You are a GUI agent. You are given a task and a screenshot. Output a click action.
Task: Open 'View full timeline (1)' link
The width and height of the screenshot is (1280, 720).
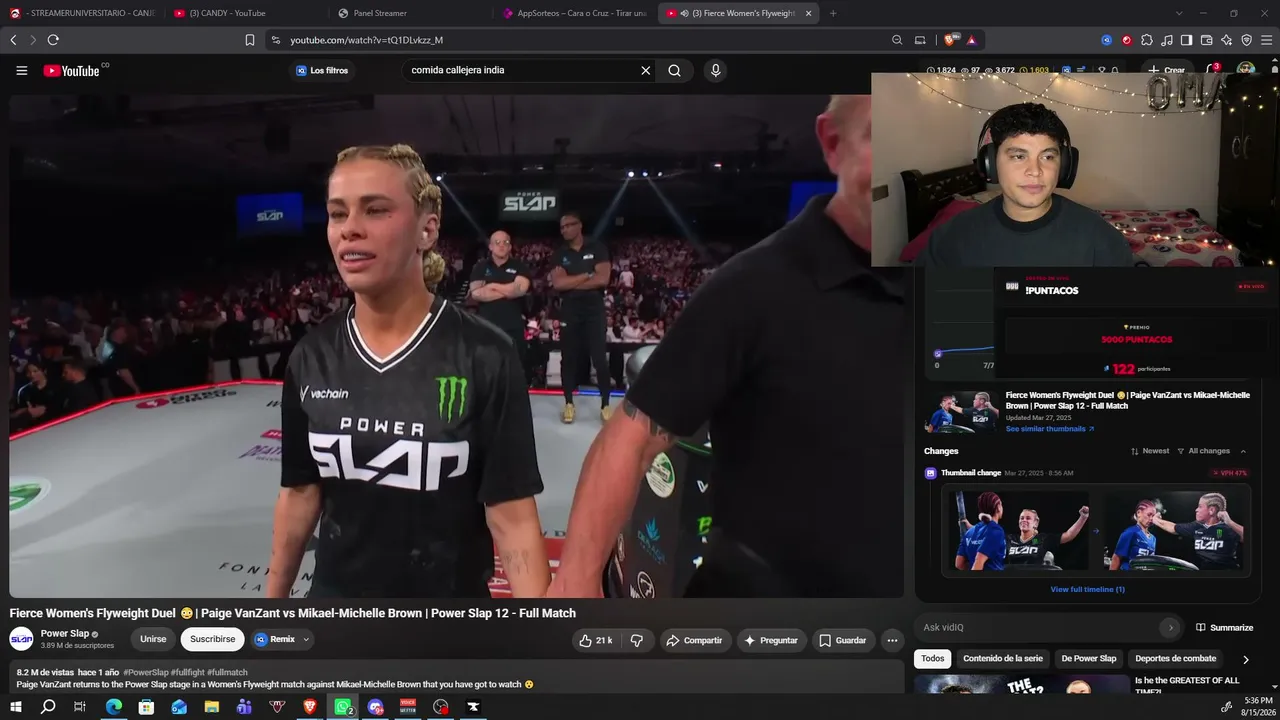[x=1088, y=590]
